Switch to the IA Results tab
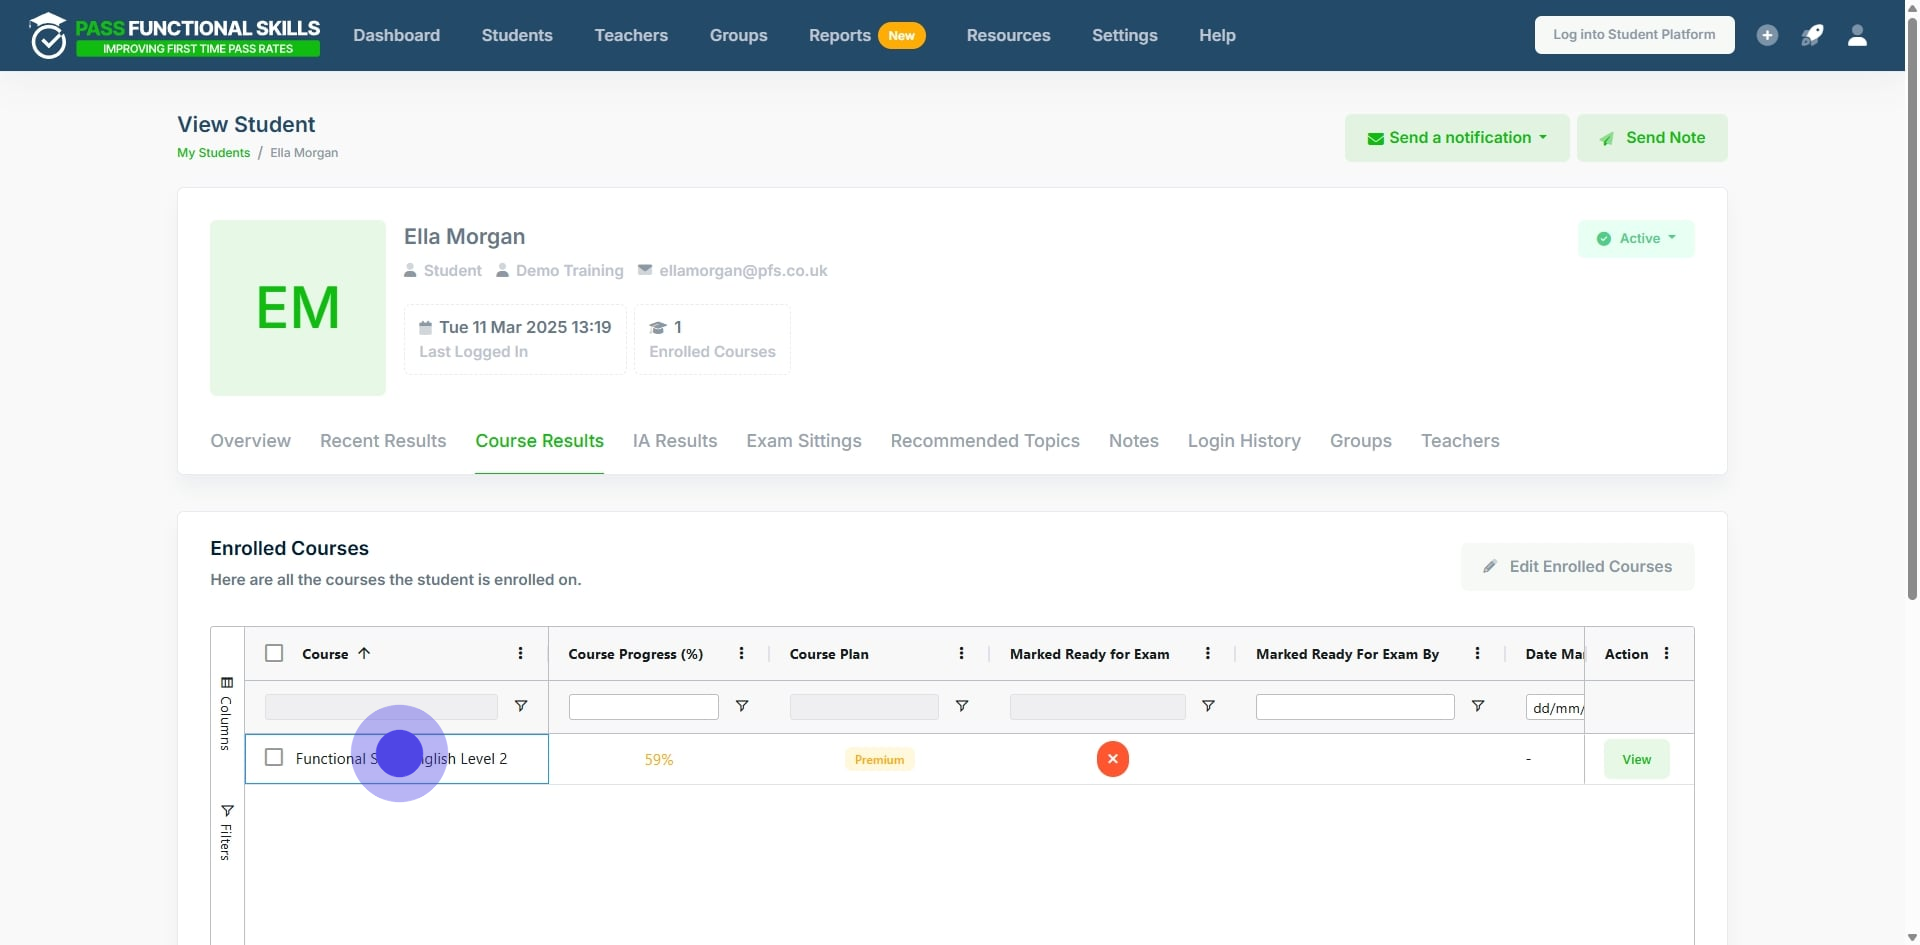This screenshot has width=1920, height=945. click(674, 441)
